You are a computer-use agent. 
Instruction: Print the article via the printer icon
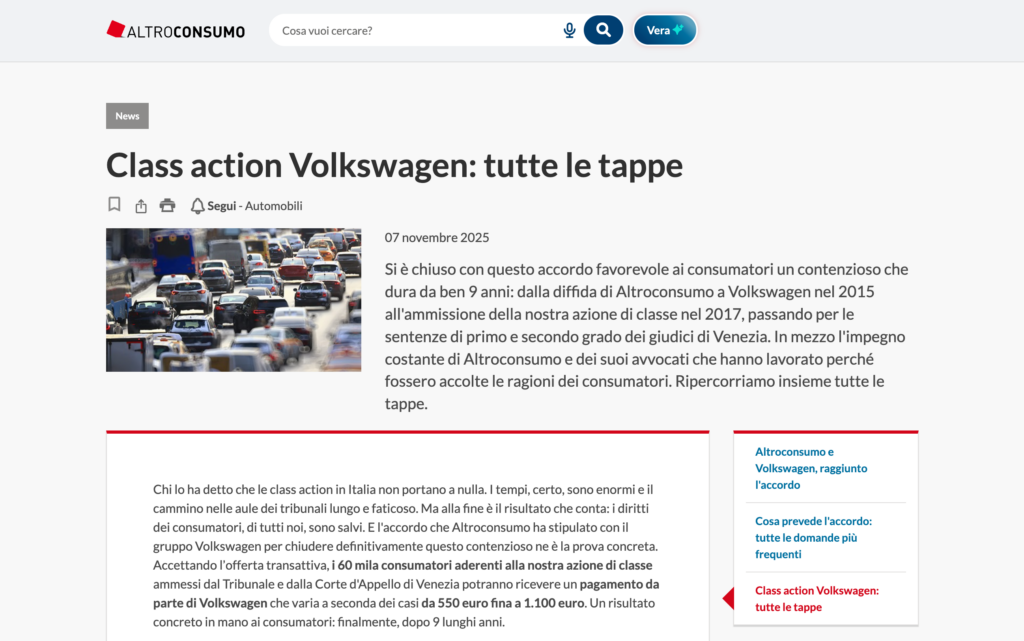point(167,206)
